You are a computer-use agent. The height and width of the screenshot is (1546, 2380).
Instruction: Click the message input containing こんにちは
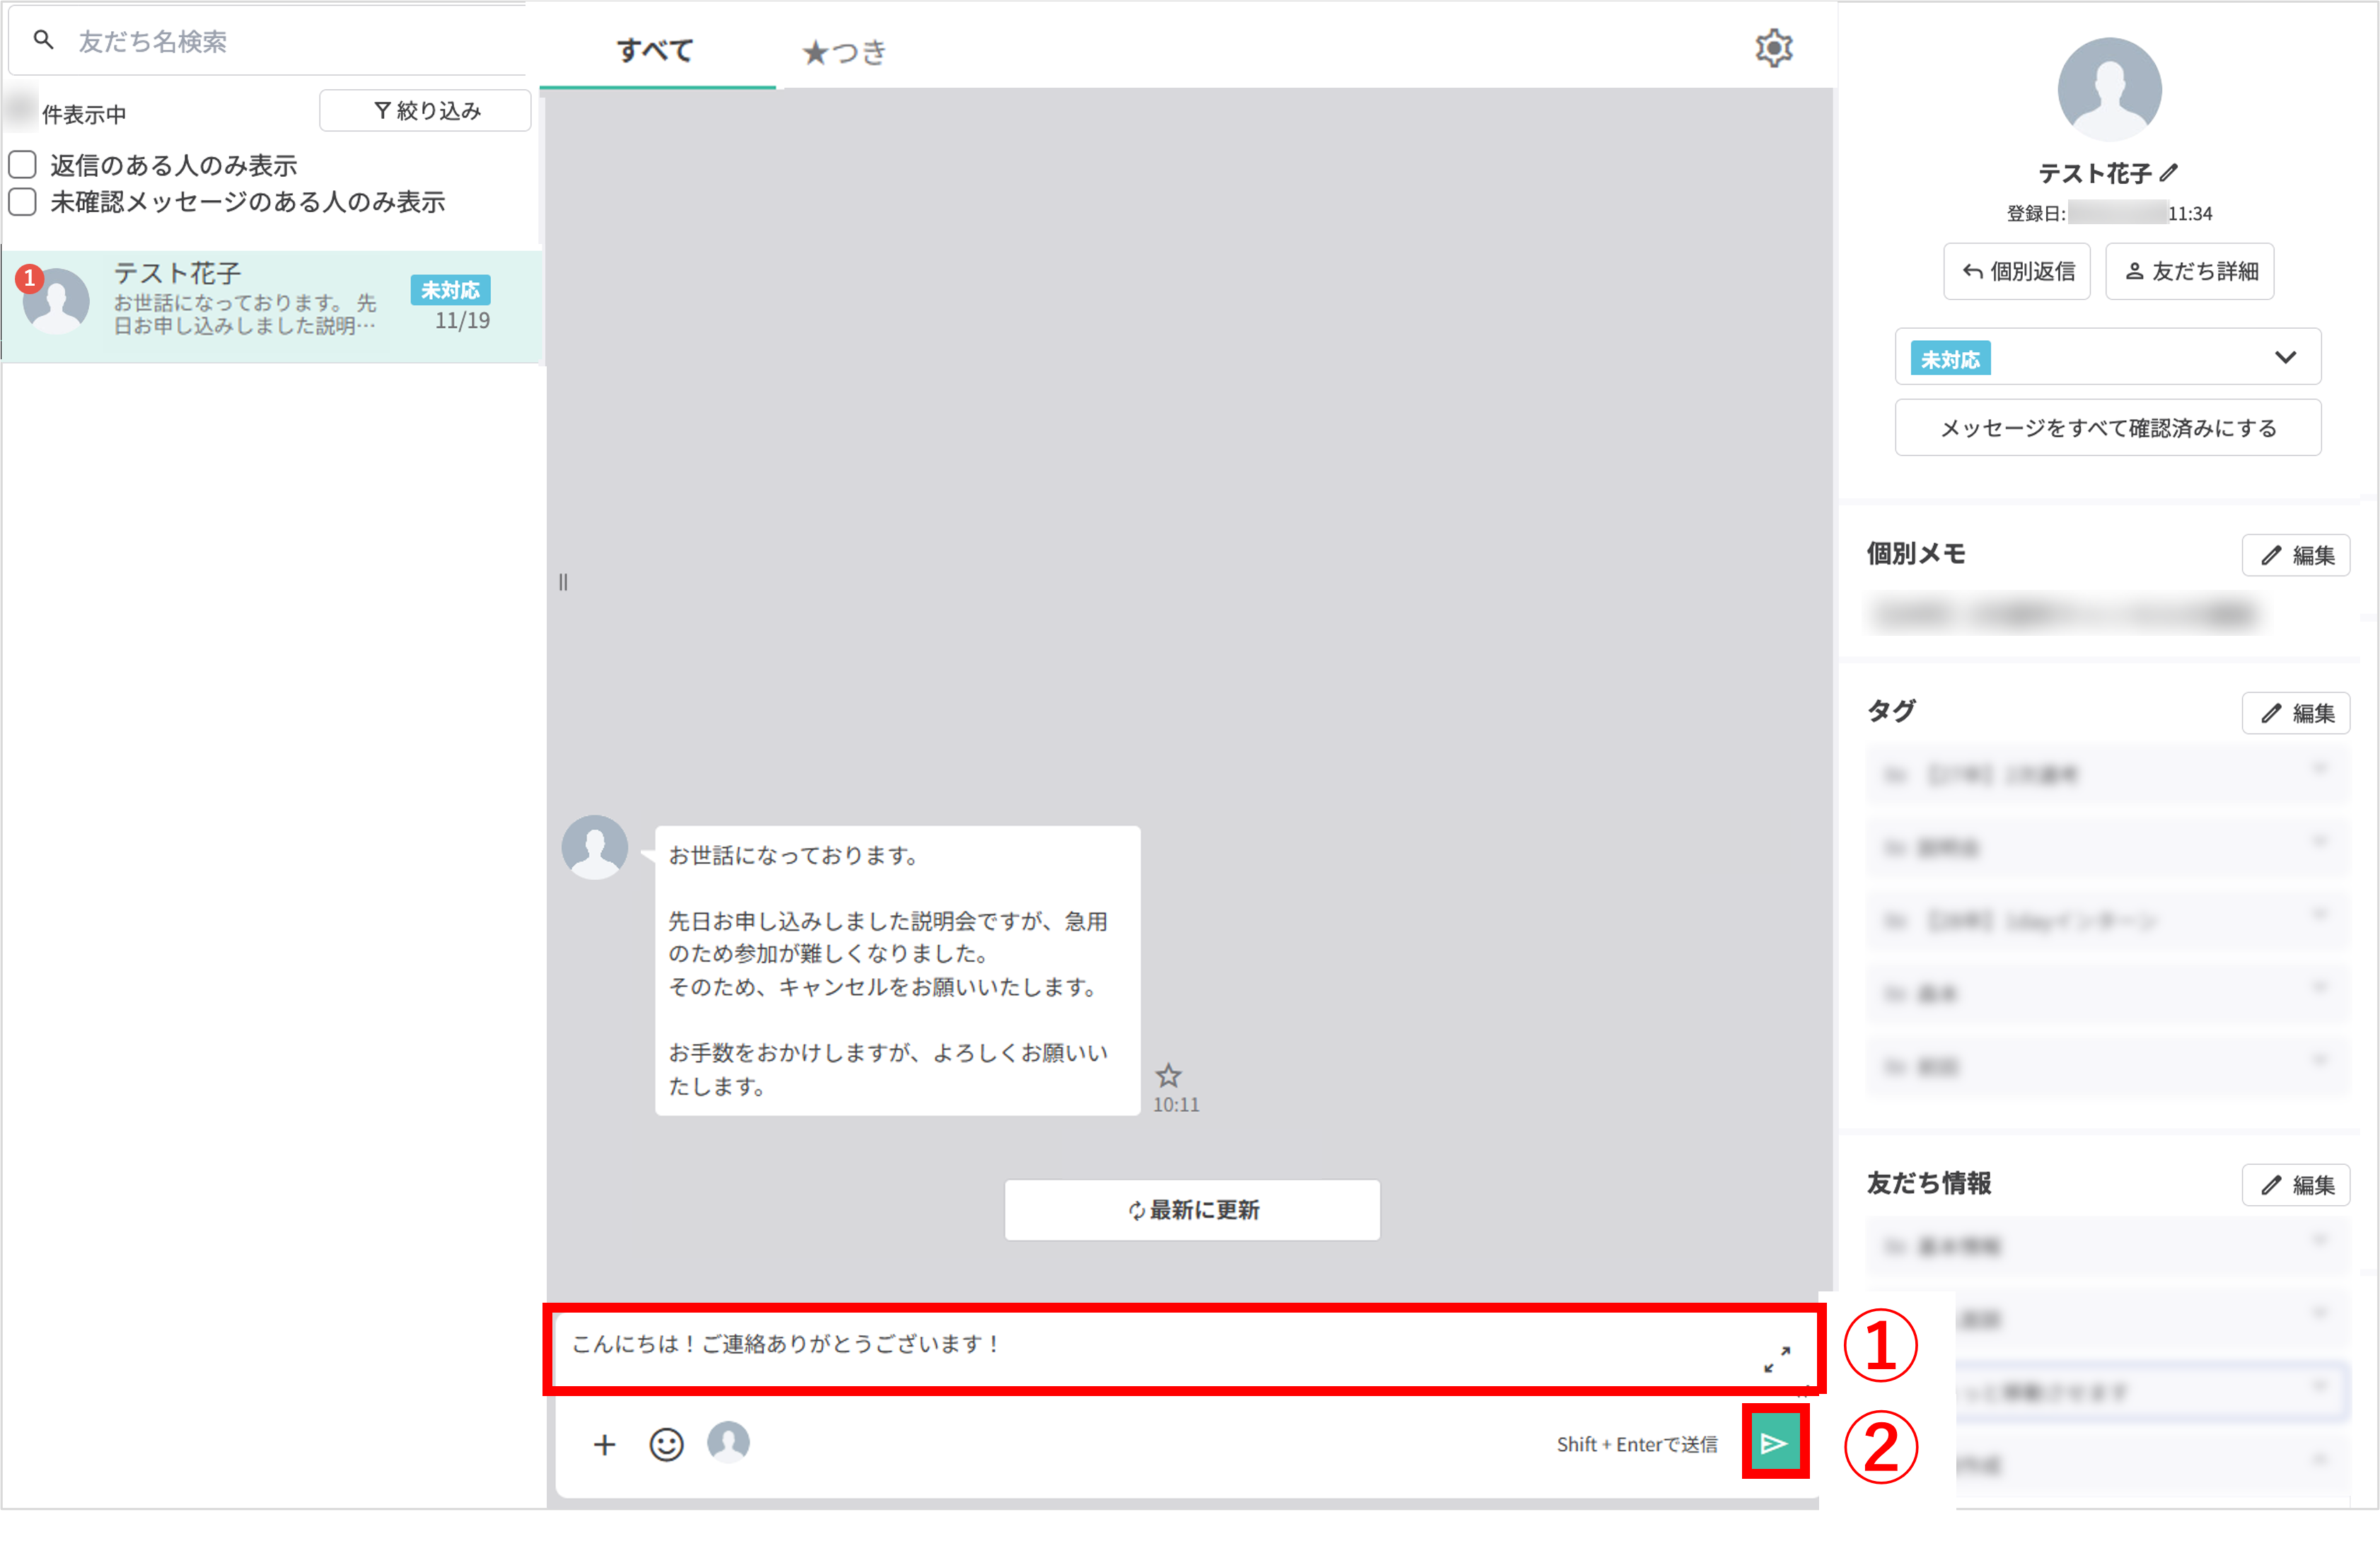pyautogui.click(x=1100, y=1346)
